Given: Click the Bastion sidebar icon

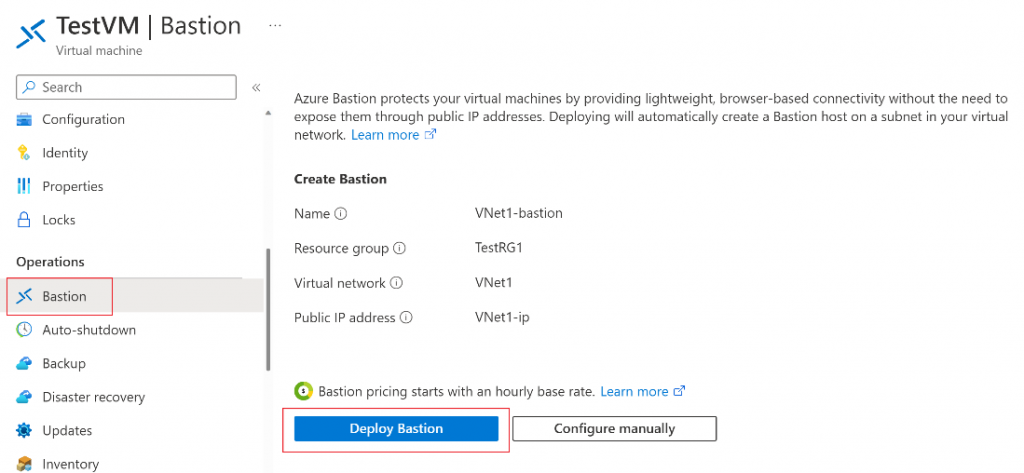Looking at the screenshot, I should (x=24, y=297).
